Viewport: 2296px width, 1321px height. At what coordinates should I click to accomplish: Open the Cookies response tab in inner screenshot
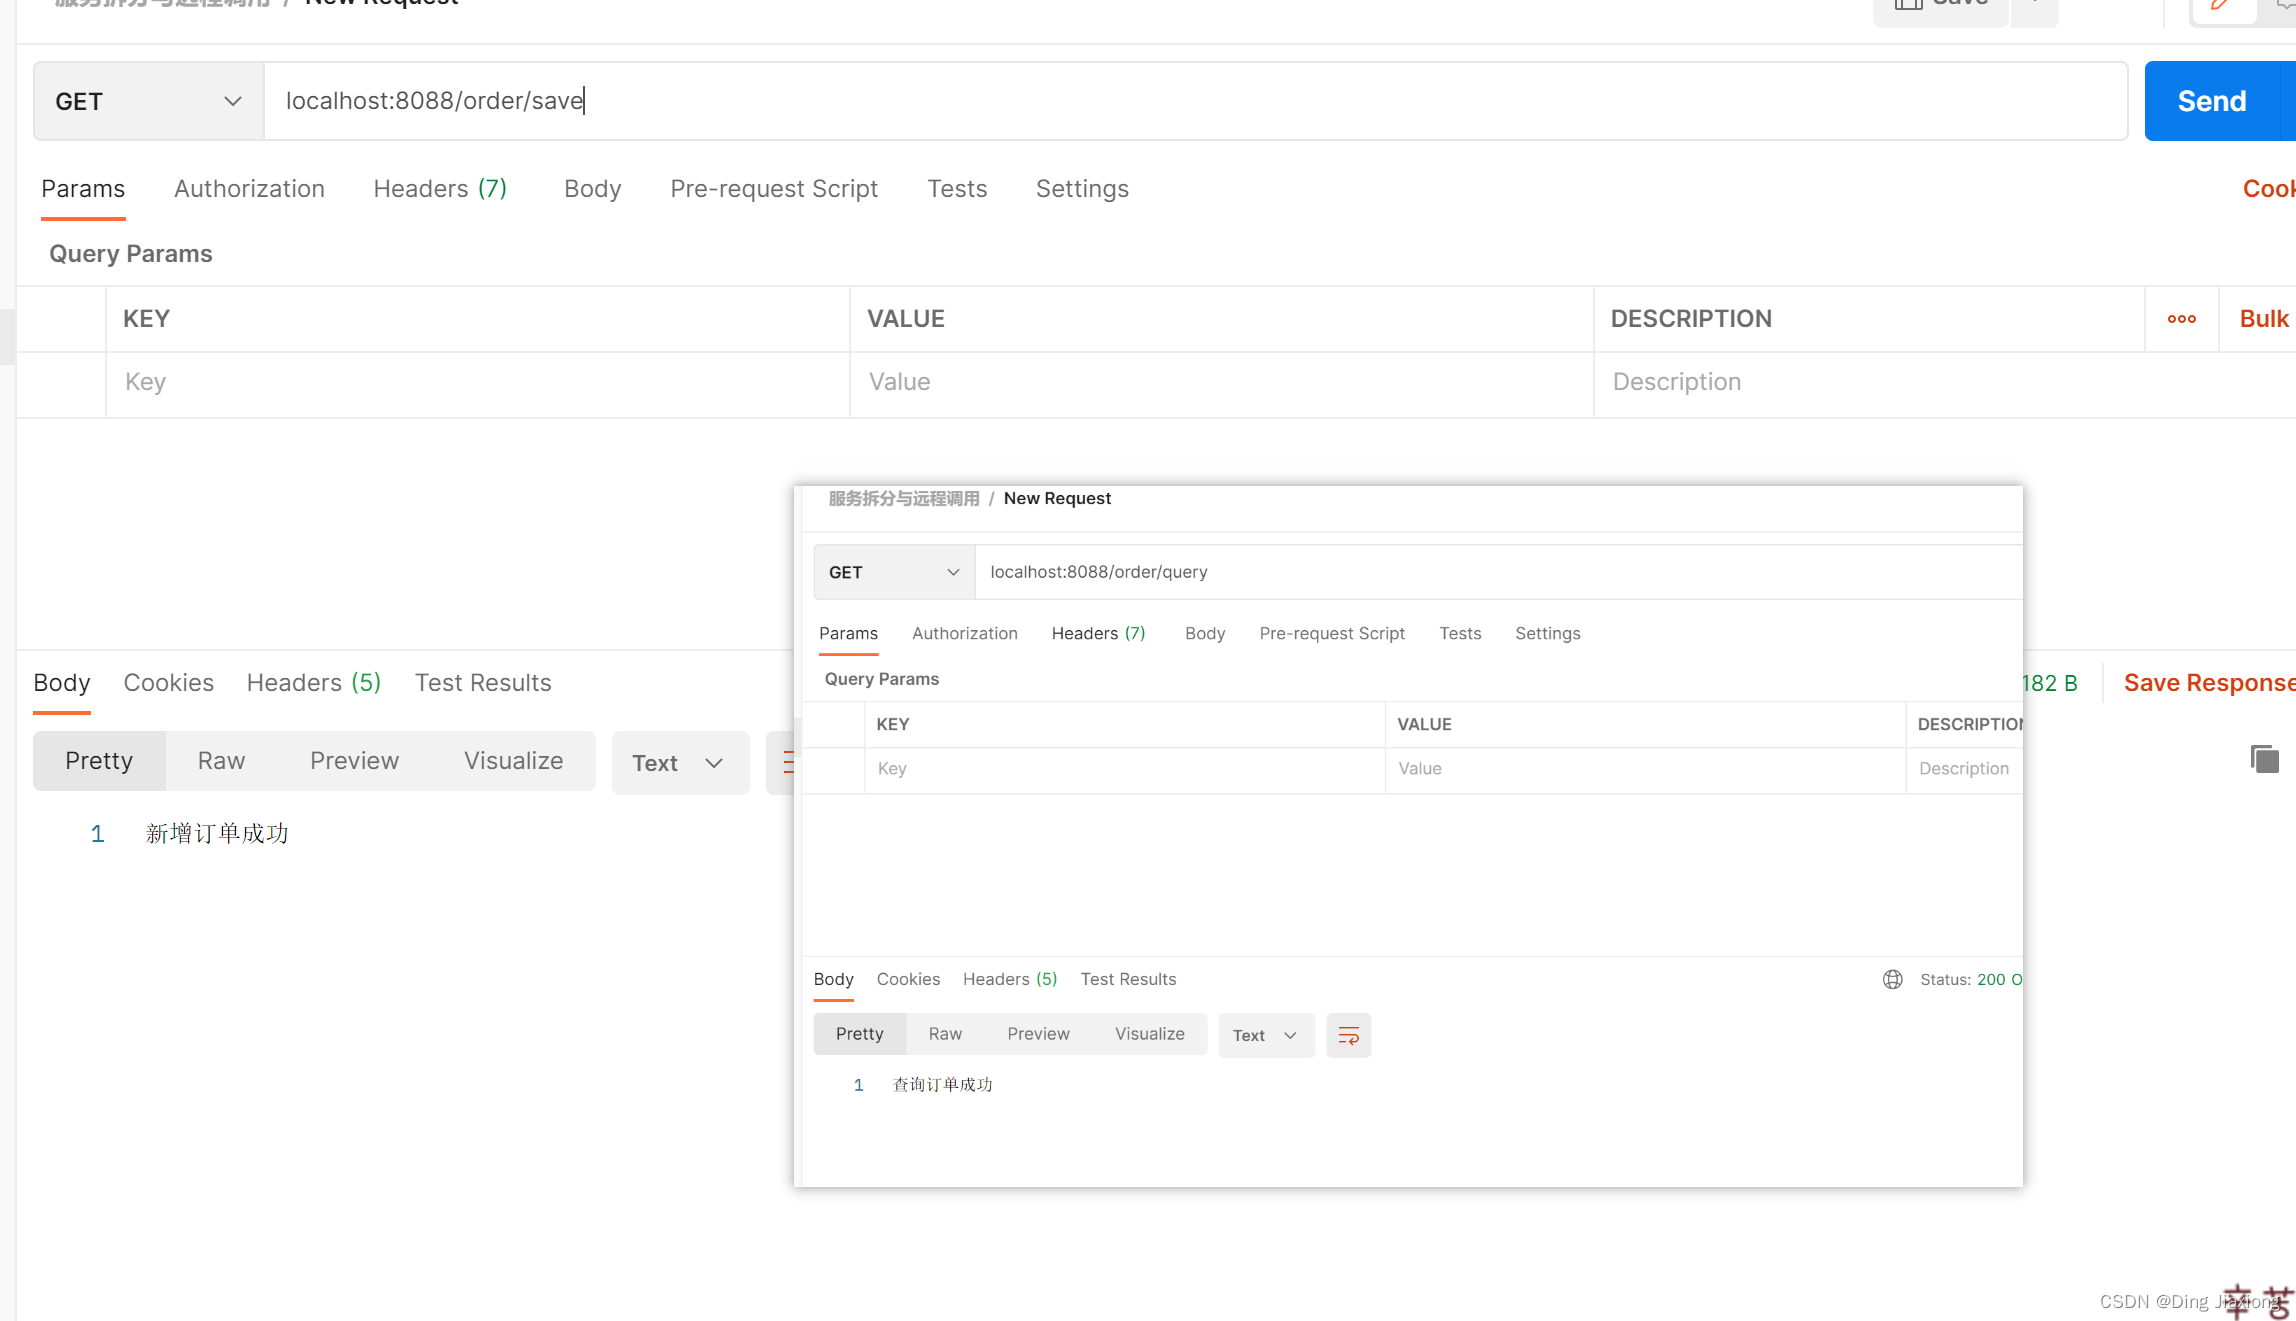908,979
